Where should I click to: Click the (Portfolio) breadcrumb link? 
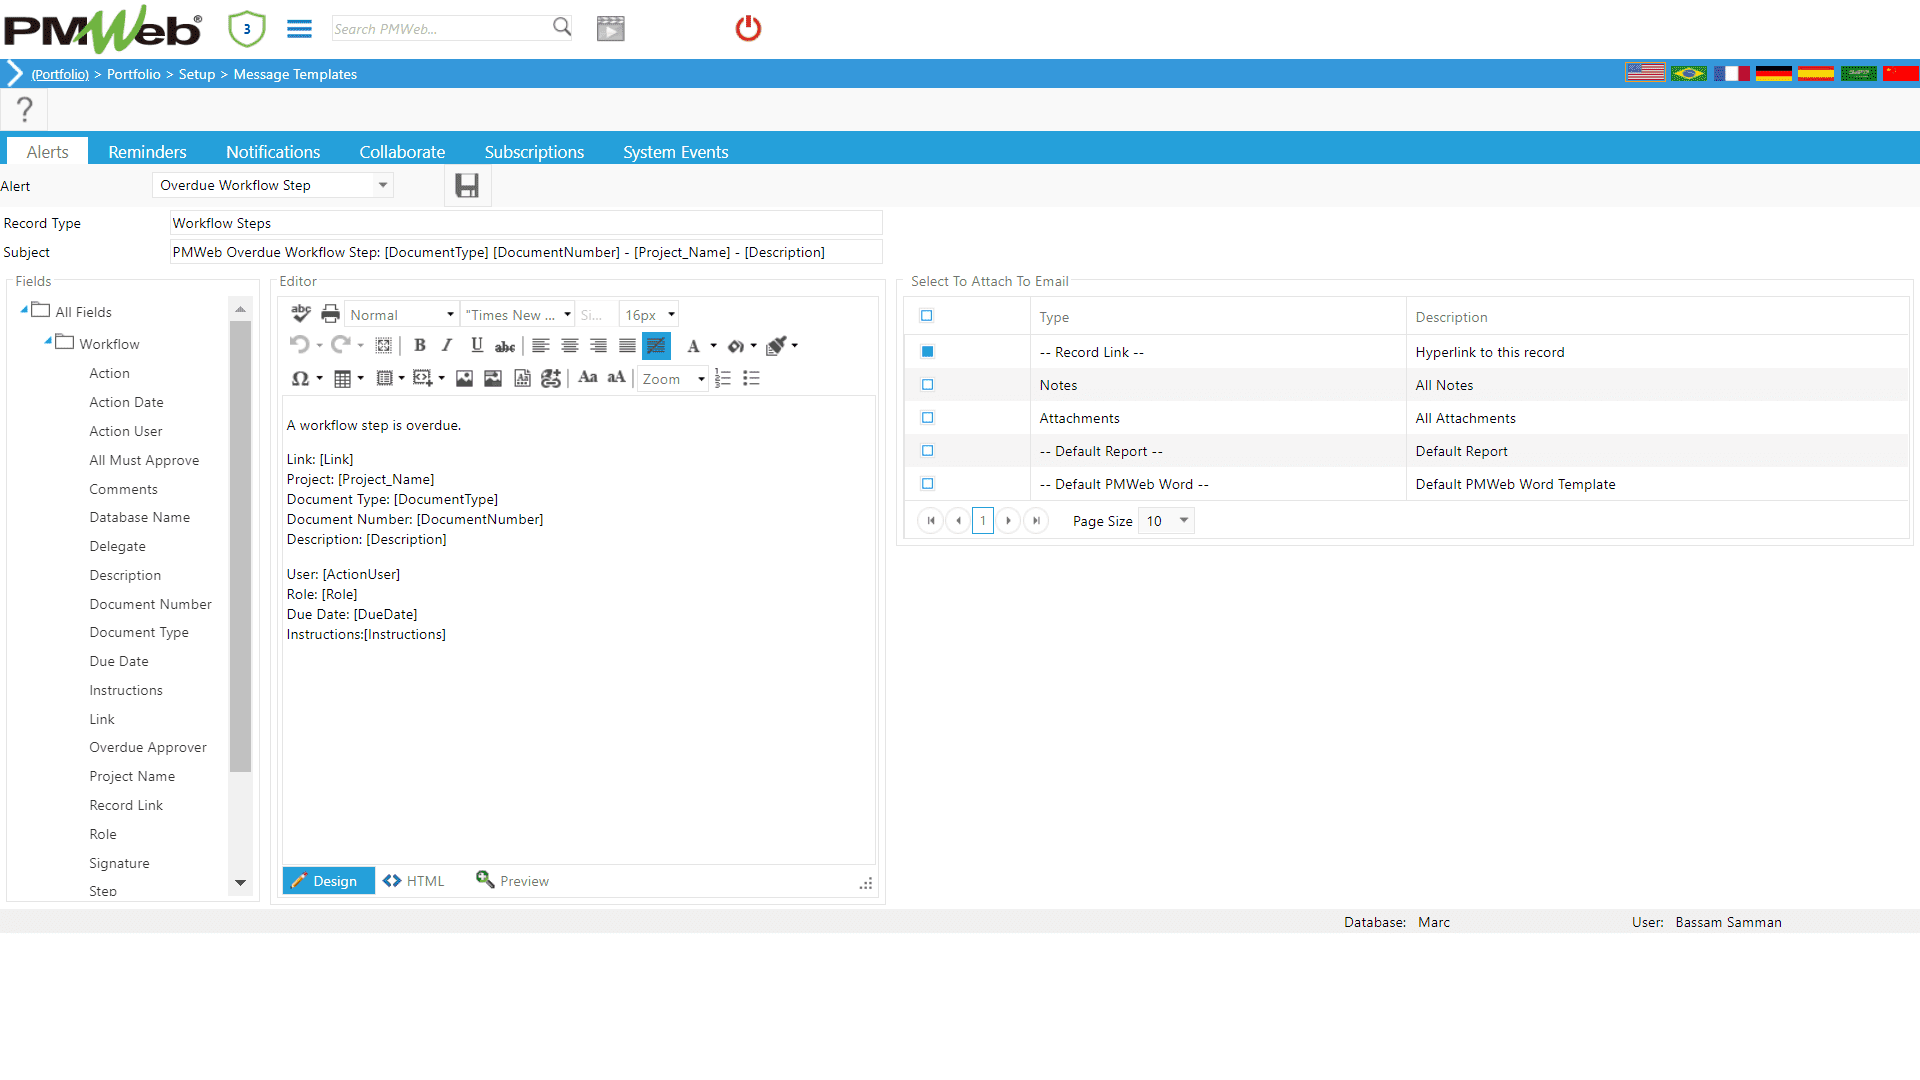(60, 74)
